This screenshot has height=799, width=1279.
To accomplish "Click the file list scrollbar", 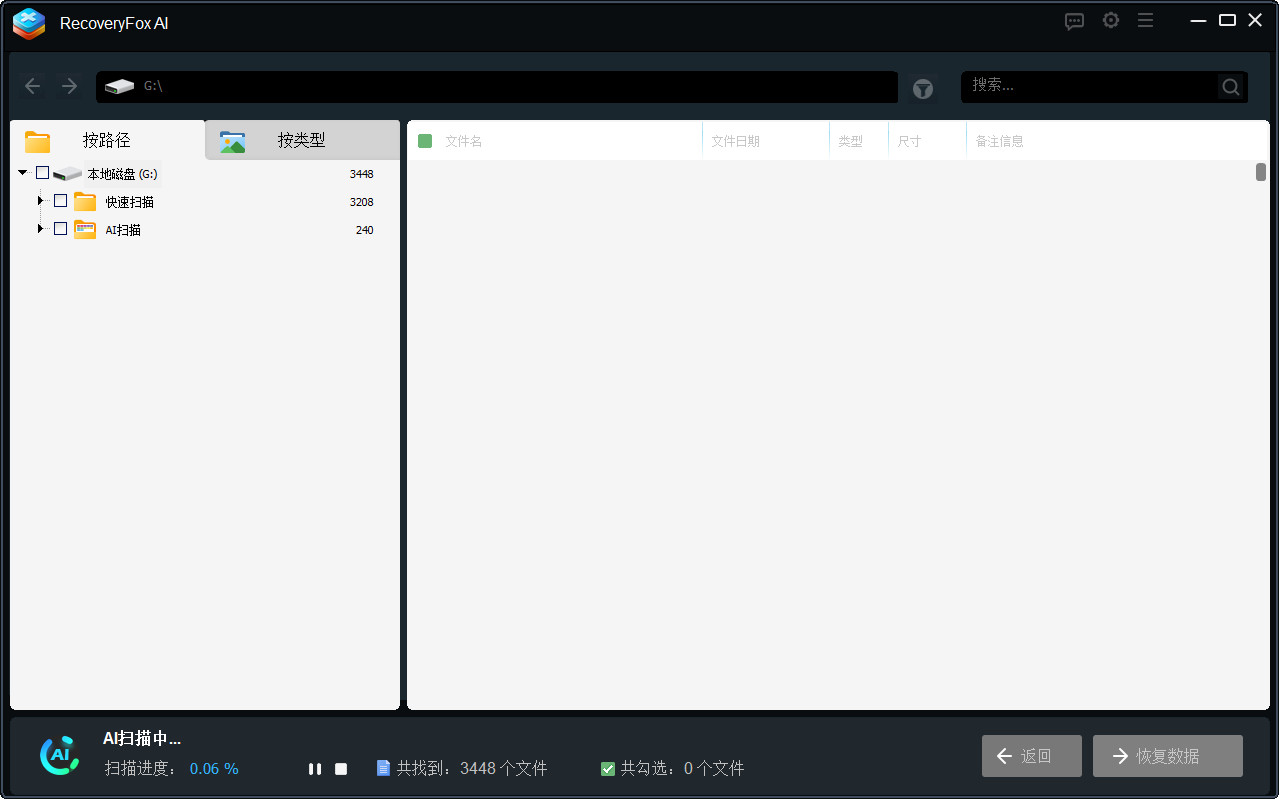I will pos(1262,172).
